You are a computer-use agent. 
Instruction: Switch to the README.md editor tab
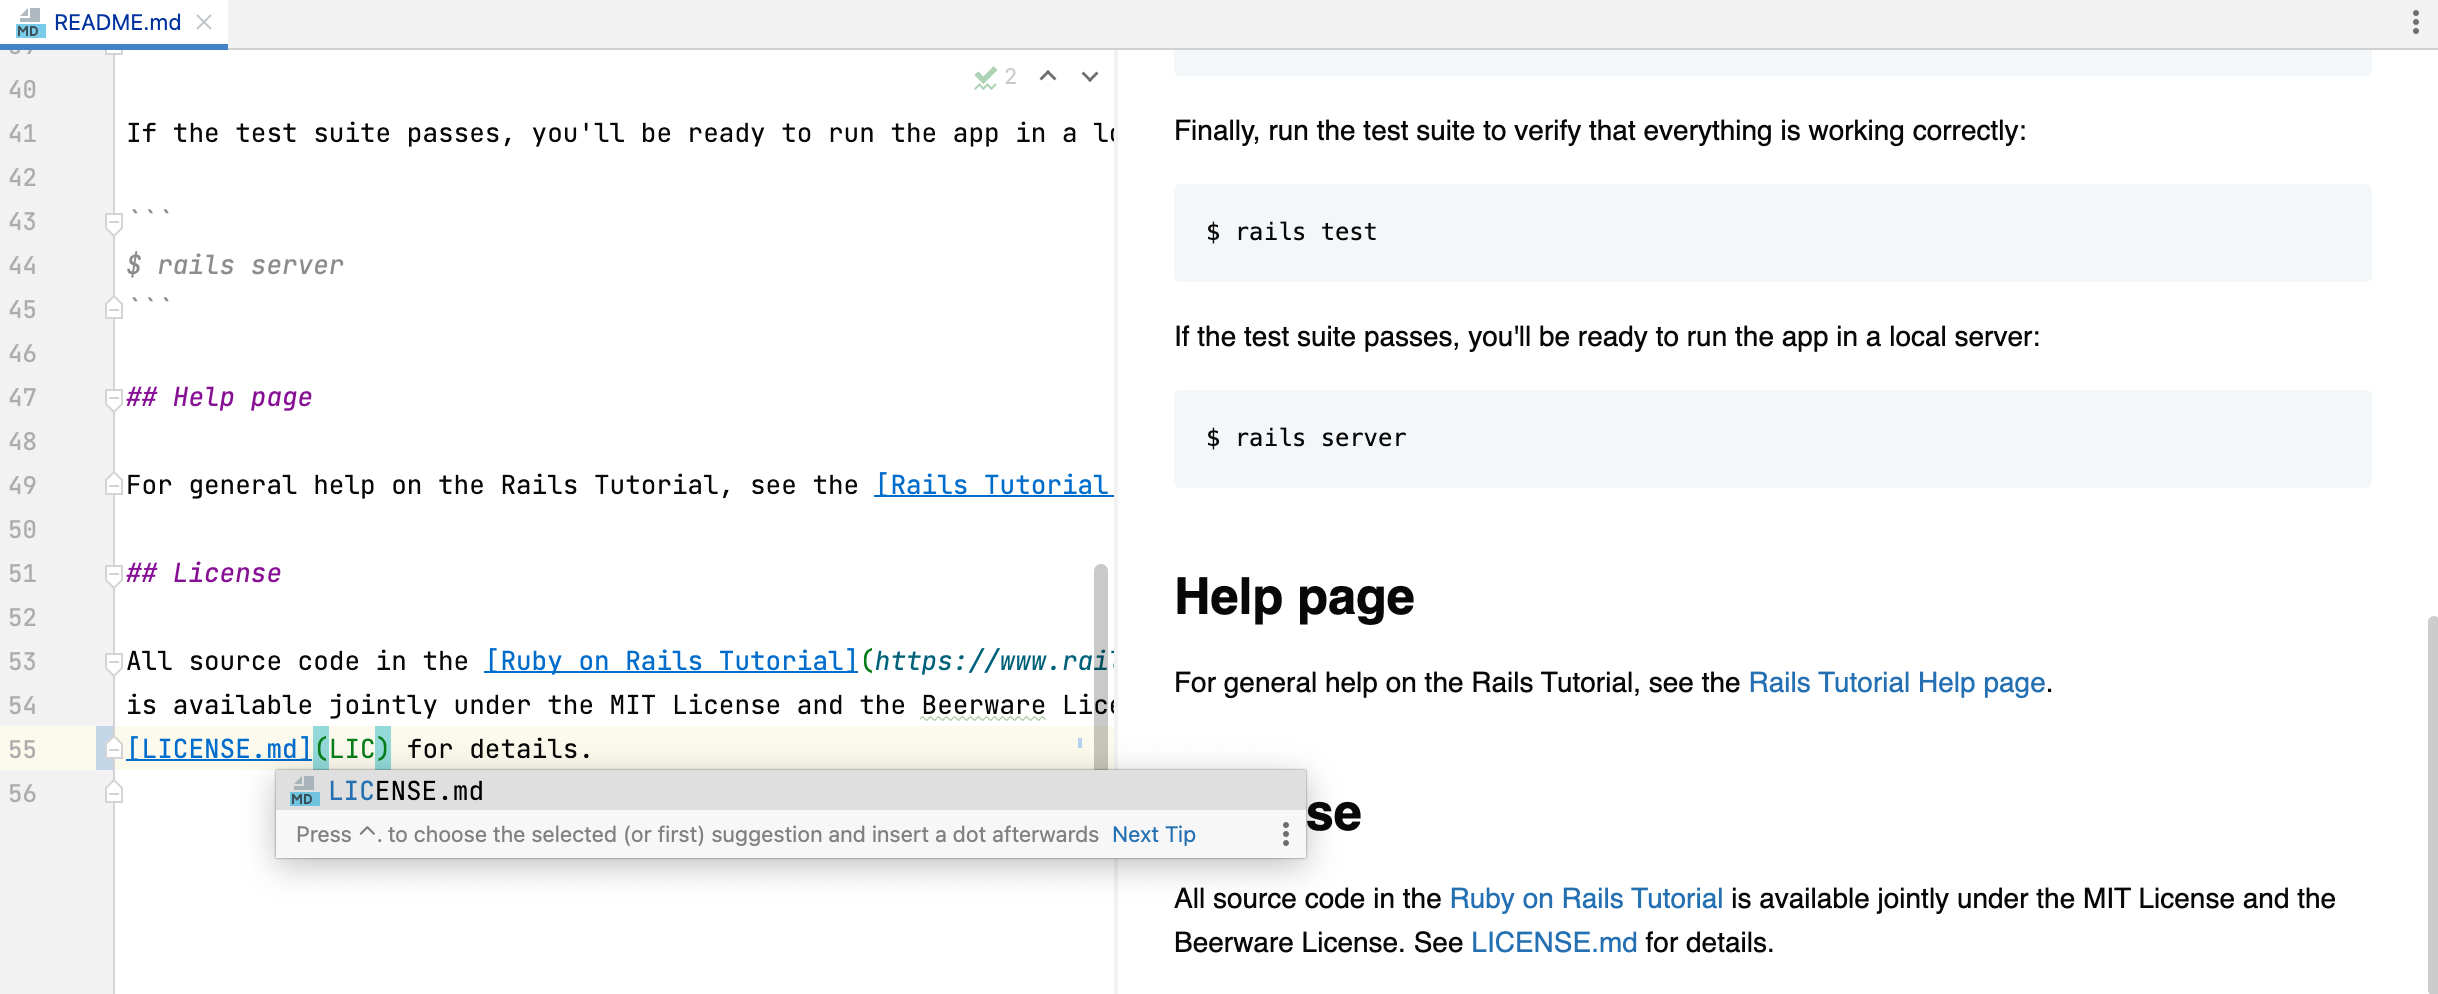[x=117, y=22]
